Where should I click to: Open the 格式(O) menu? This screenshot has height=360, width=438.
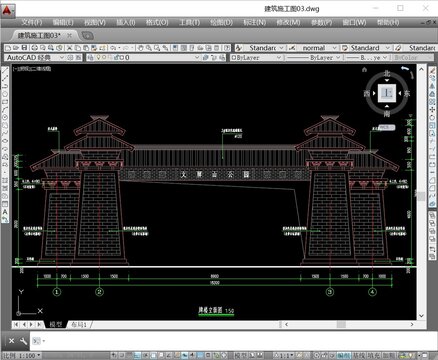click(x=157, y=22)
